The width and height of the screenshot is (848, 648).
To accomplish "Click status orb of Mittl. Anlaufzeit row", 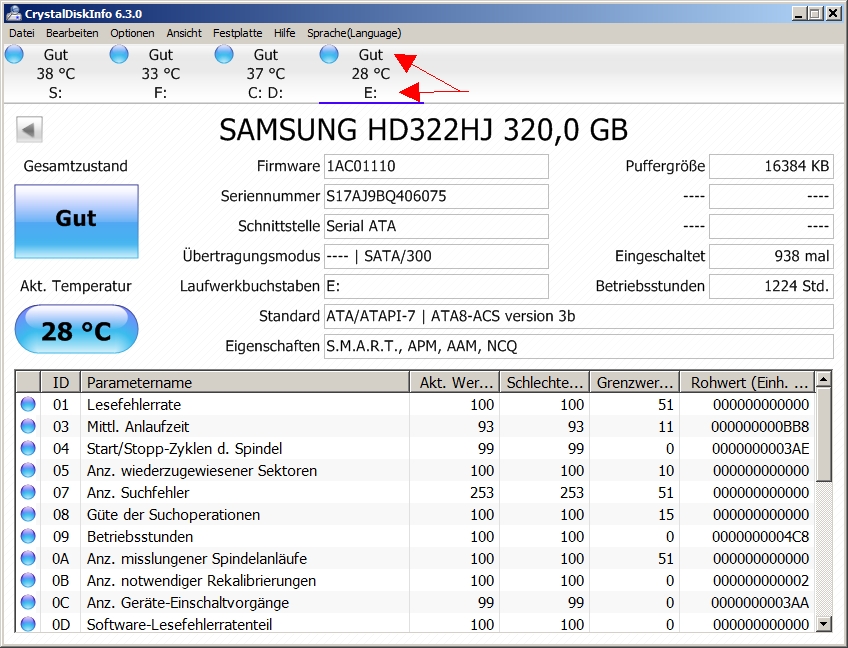I will [x=28, y=426].
